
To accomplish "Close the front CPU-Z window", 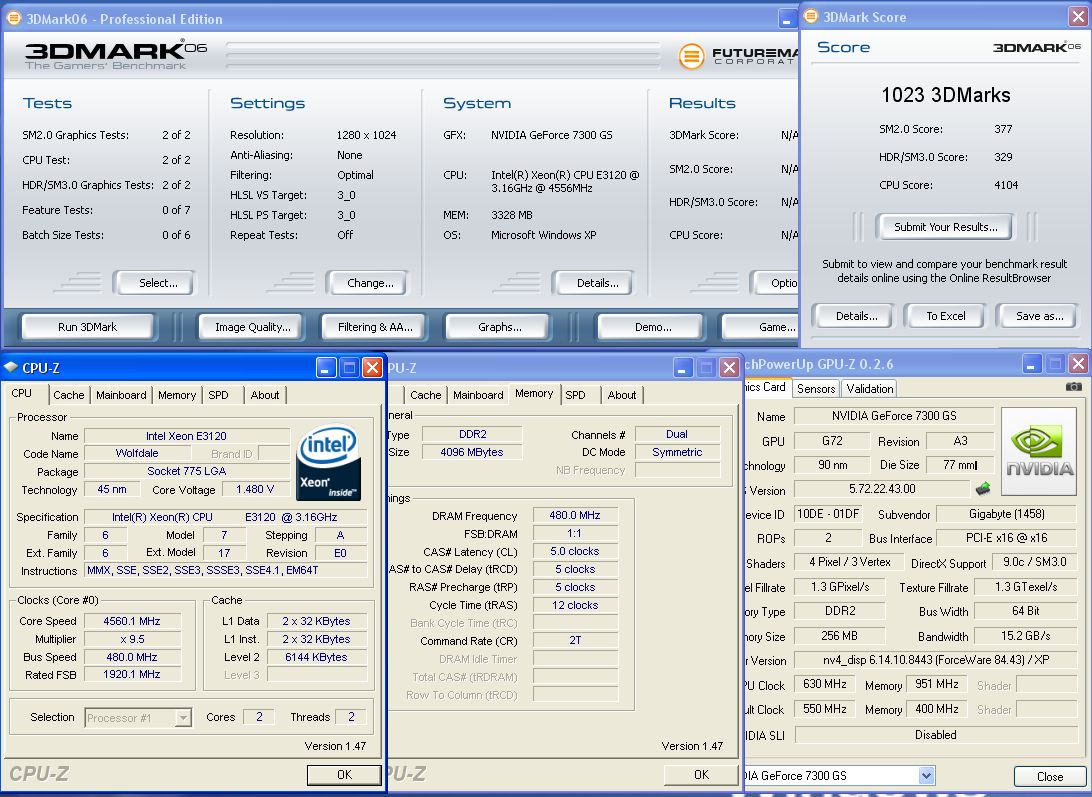I will [x=373, y=367].
